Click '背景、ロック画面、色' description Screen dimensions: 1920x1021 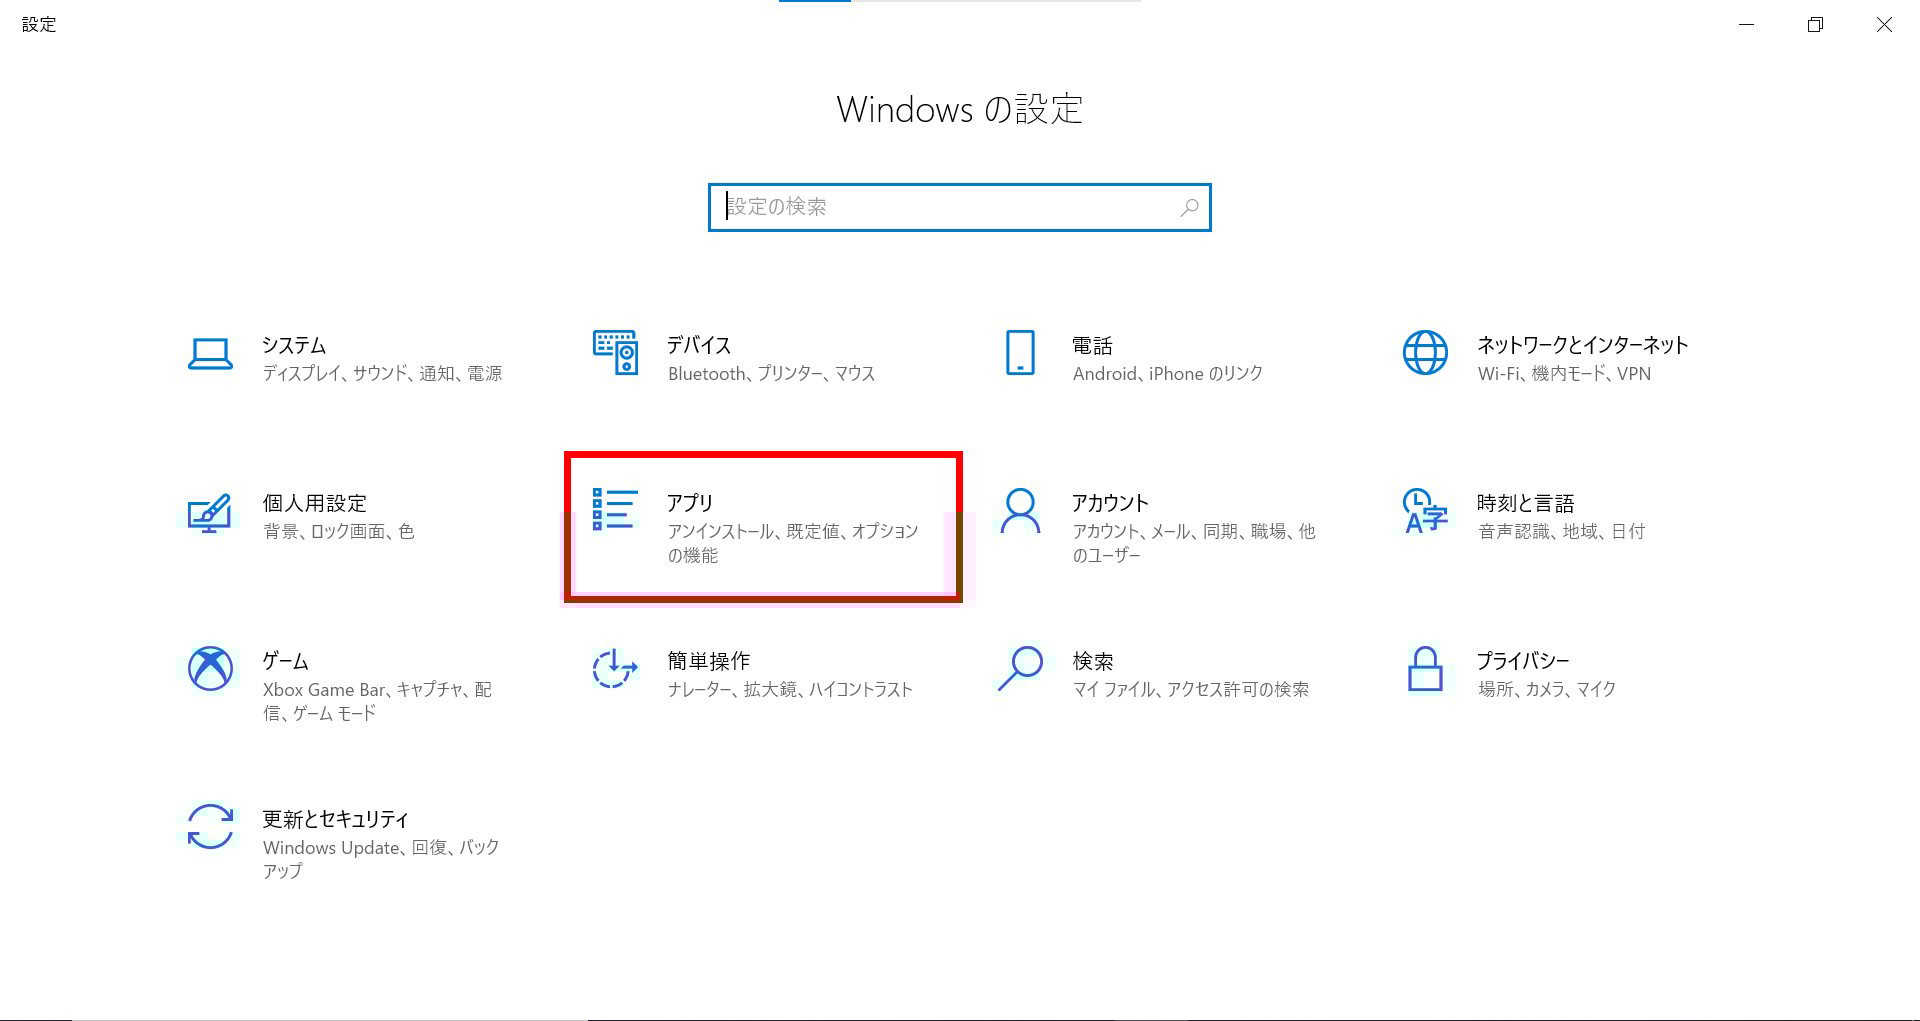pyautogui.click(x=338, y=531)
